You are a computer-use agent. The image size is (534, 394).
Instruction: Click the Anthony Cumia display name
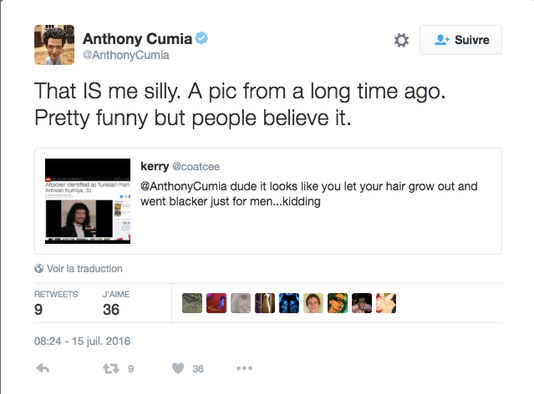[138, 39]
